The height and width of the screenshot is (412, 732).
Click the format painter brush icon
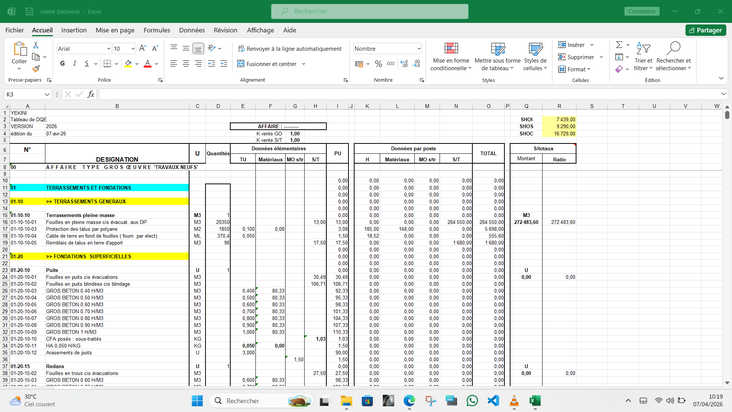point(37,70)
